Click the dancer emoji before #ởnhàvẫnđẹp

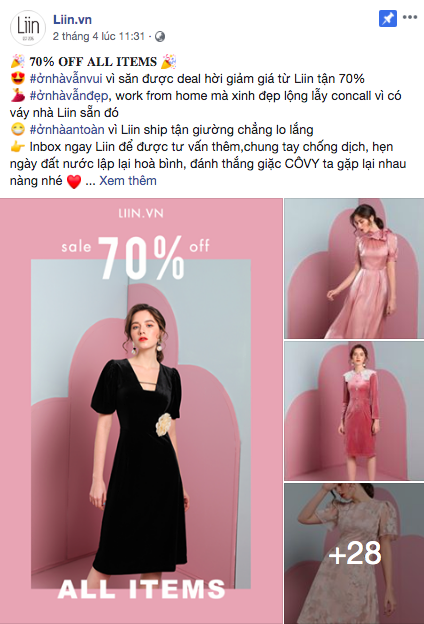coord(18,96)
